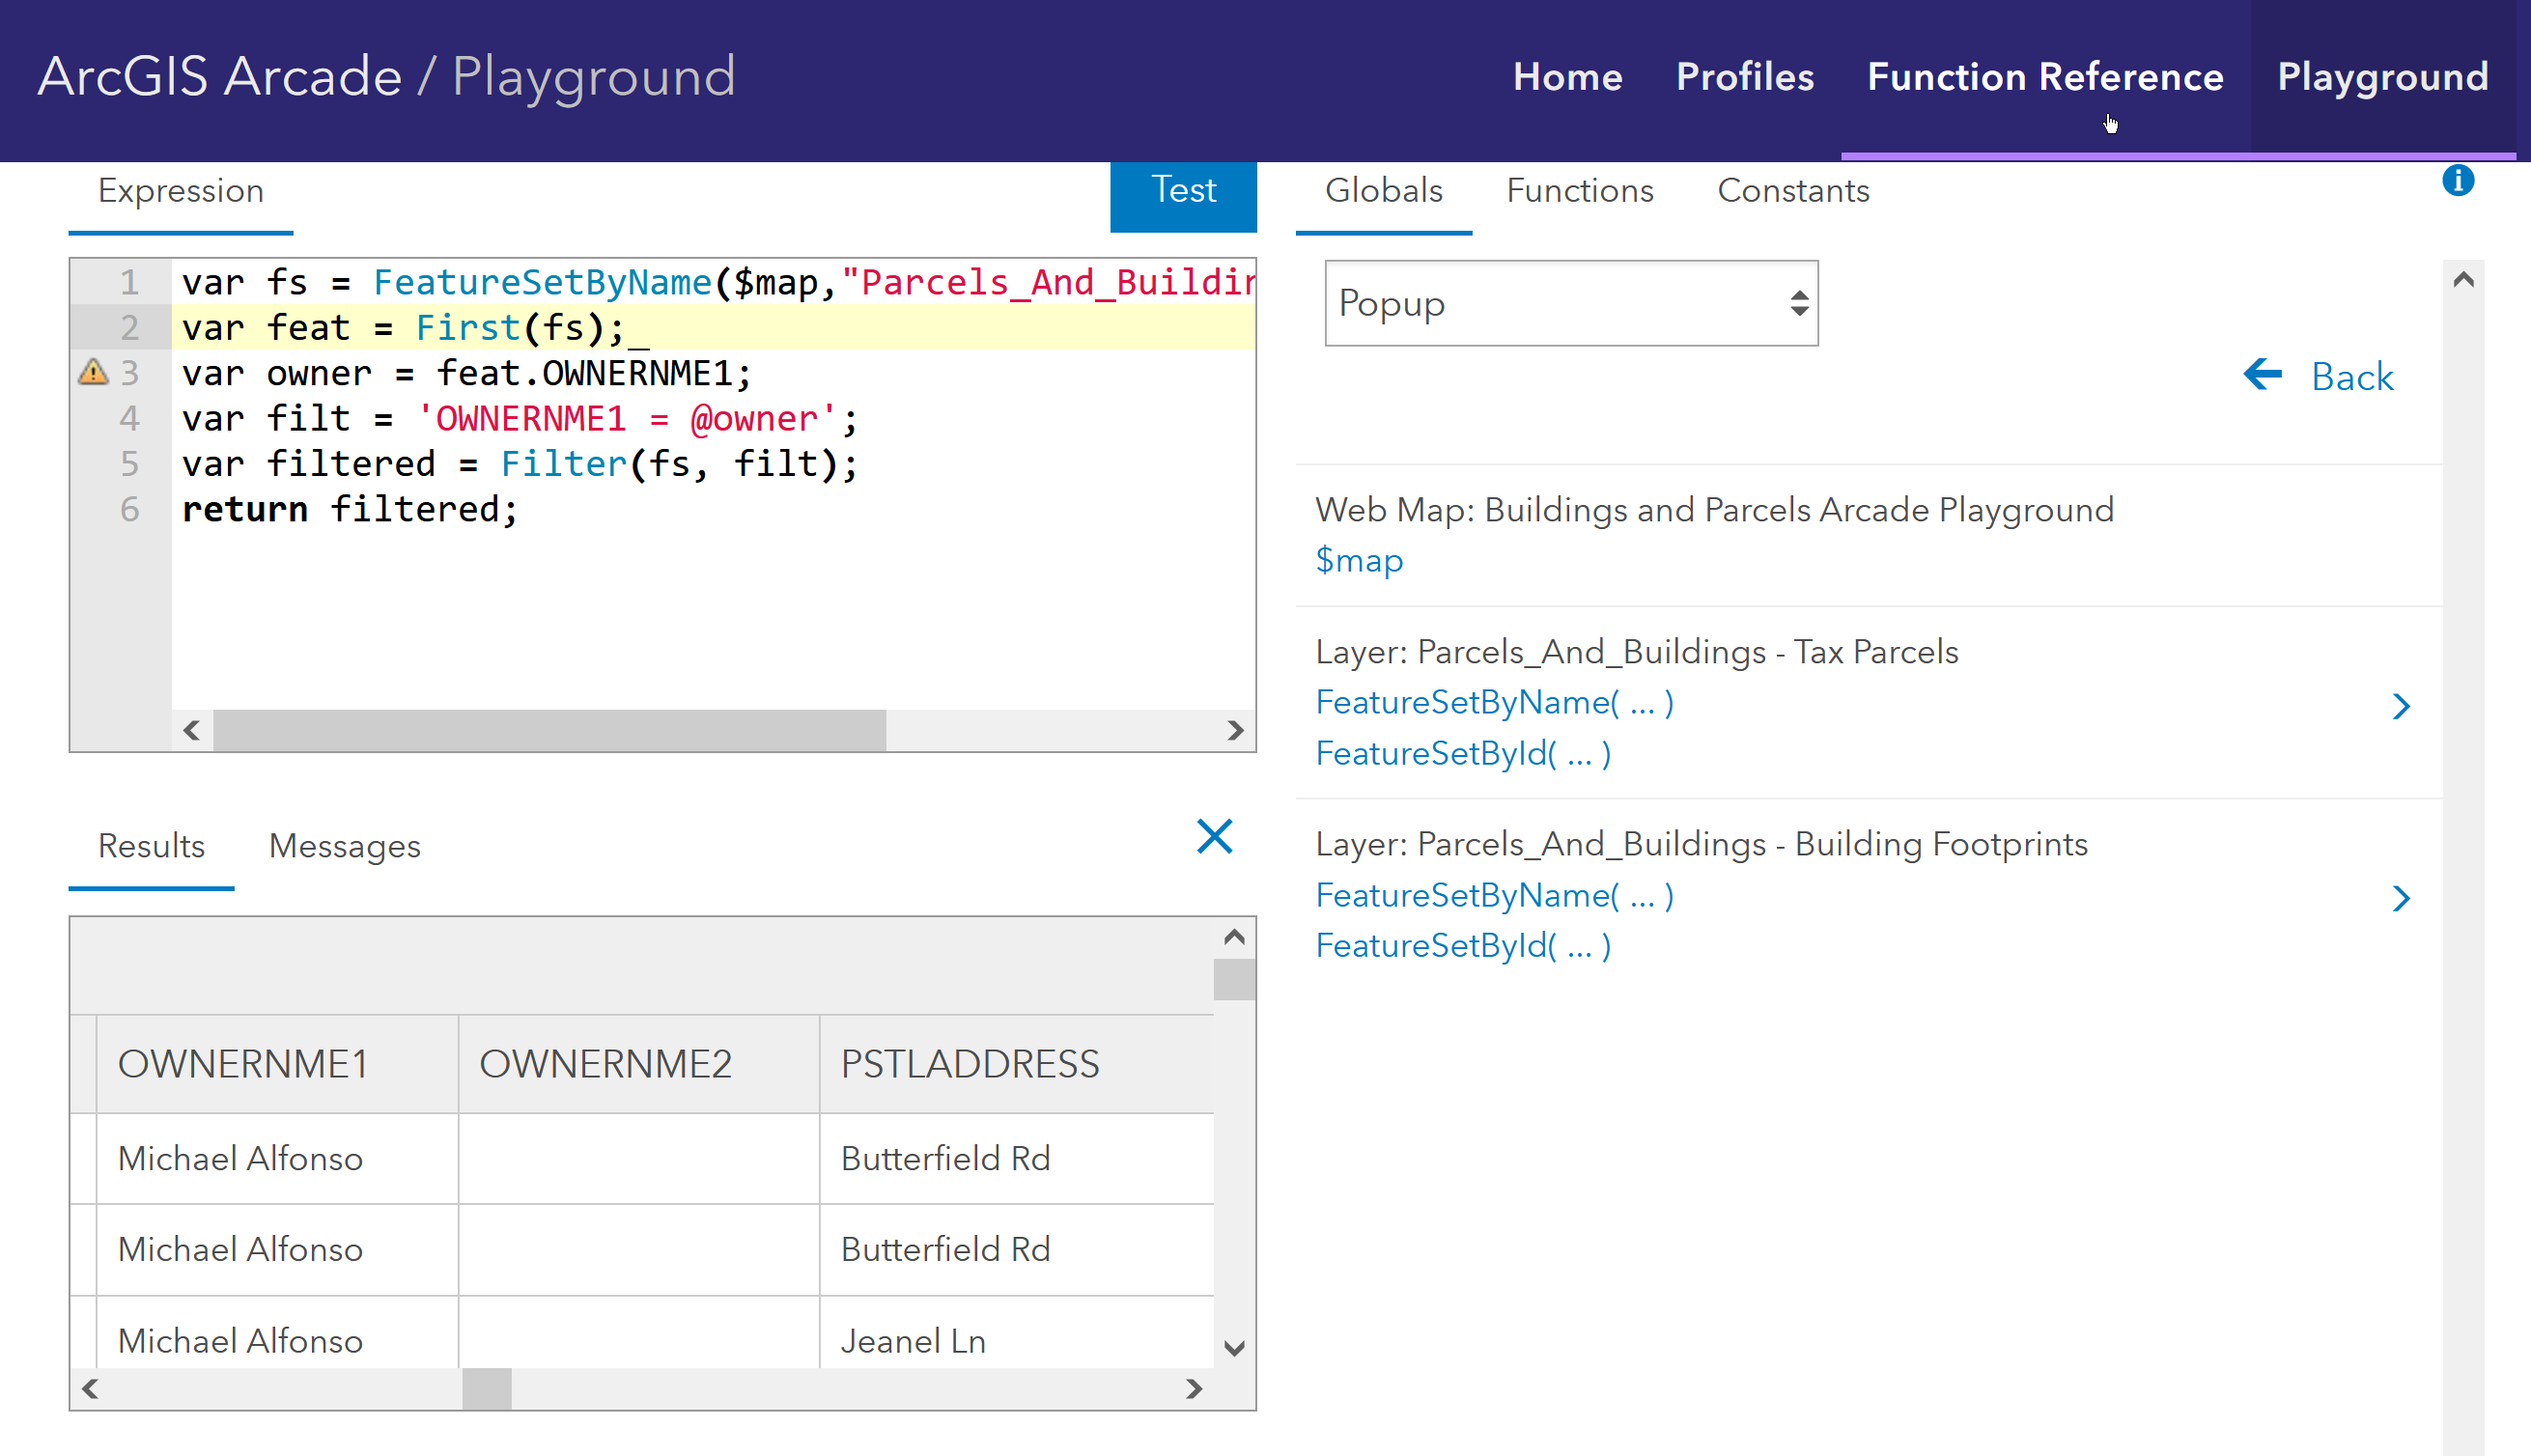Click the warning icon on line 3
The width and height of the screenshot is (2531, 1456).
[x=93, y=373]
